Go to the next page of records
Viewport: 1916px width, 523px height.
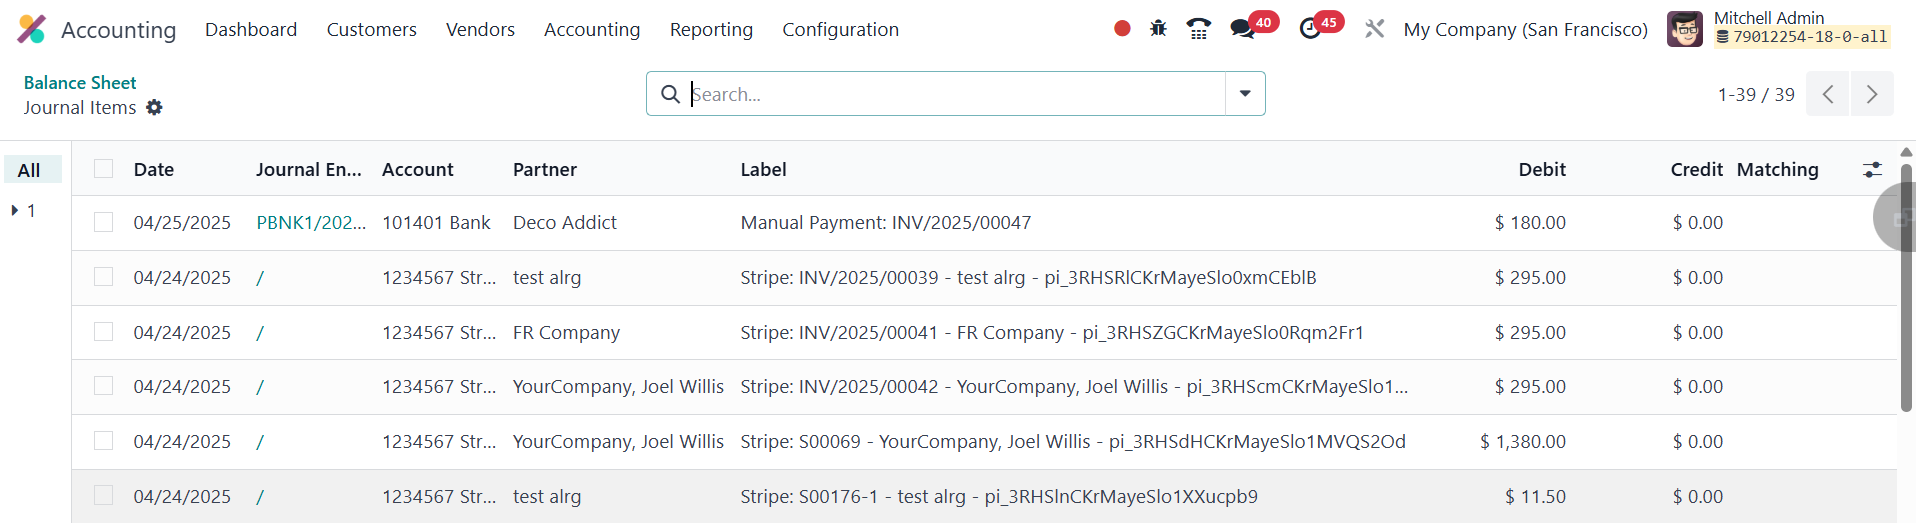click(1871, 94)
